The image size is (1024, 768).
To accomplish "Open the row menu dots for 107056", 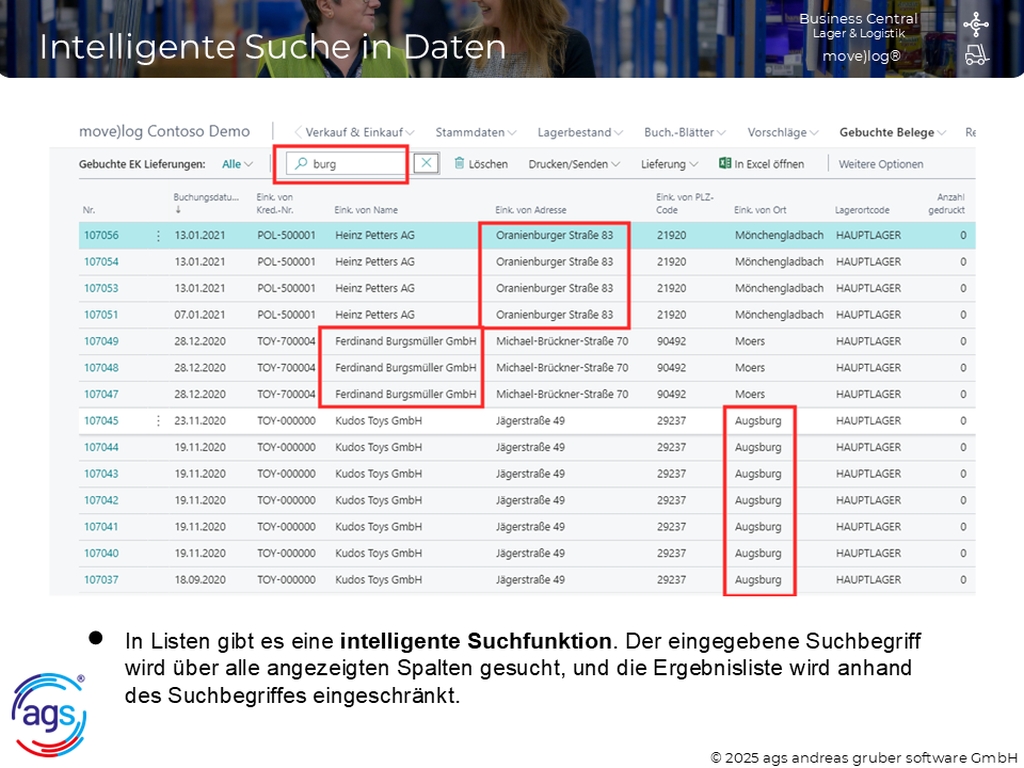I will 158,236.
